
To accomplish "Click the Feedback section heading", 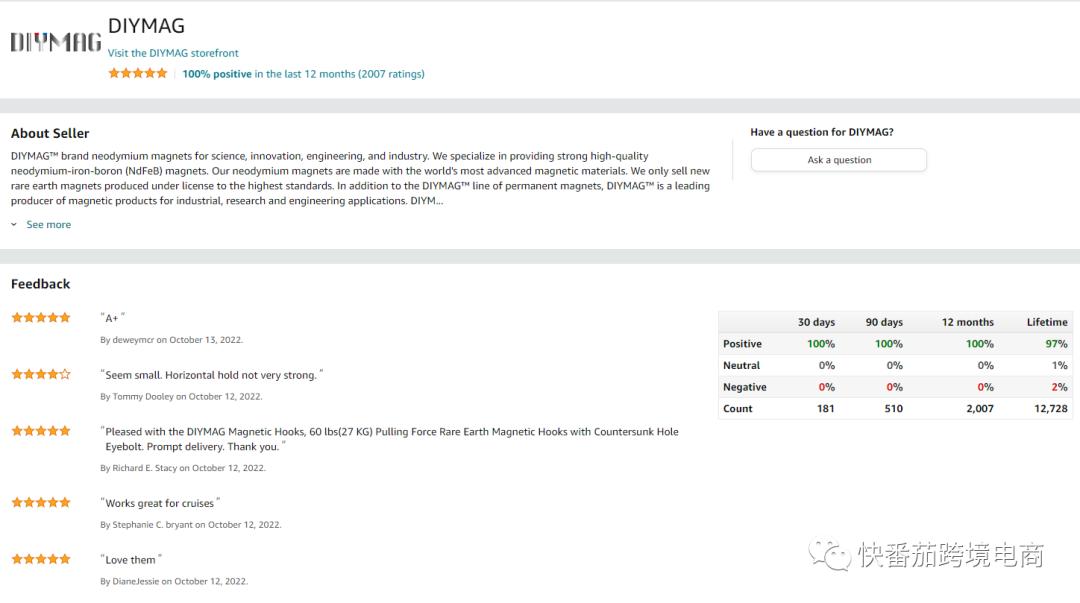I will [x=41, y=284].
